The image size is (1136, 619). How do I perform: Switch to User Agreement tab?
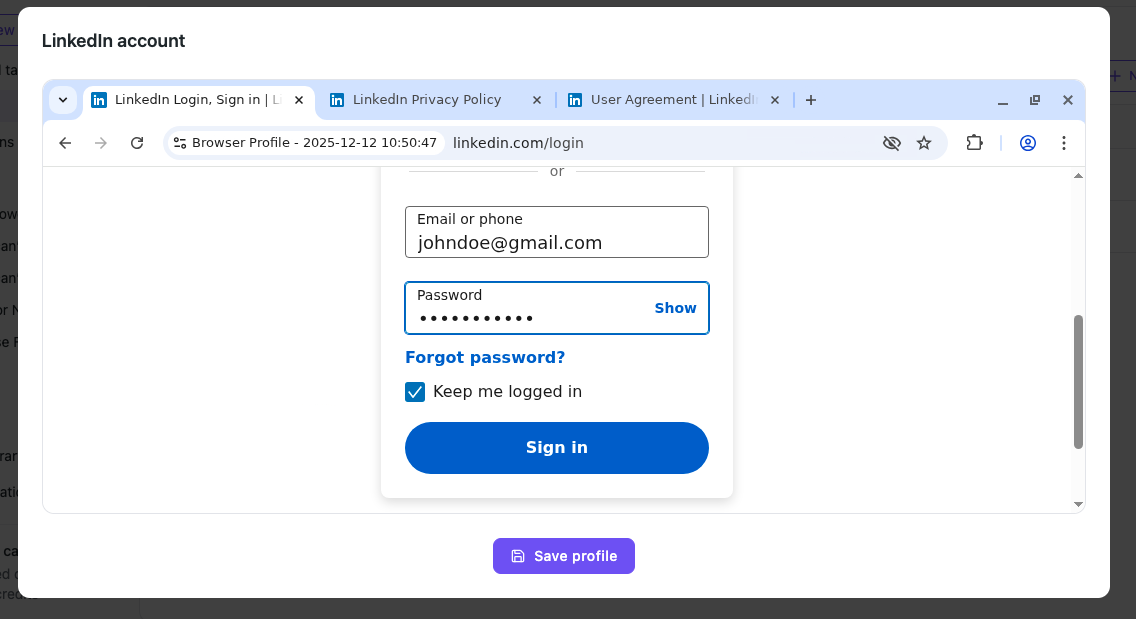tap(673, 100)
